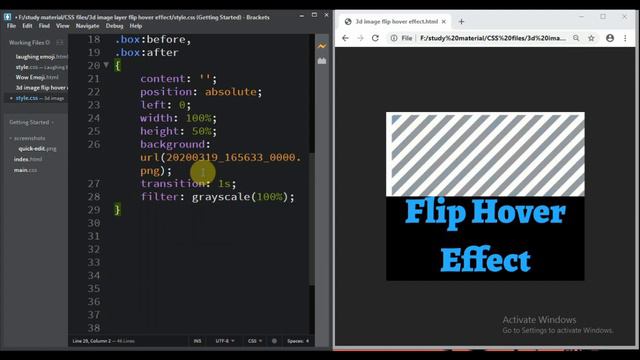Click '.box:after' selector on line 19
The image size is (640, 360).
(x=147, y=53)
